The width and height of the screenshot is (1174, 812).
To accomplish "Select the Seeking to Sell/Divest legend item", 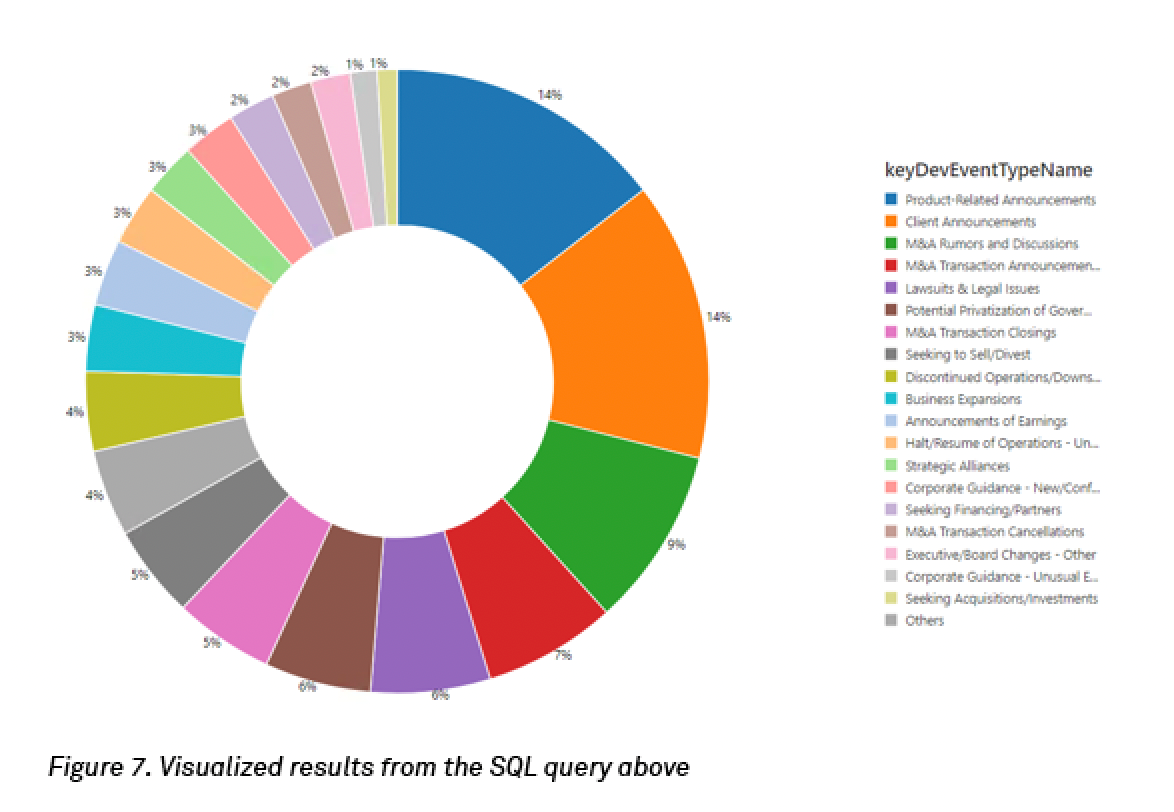I will pyautogui.click(x=967, y=355).
